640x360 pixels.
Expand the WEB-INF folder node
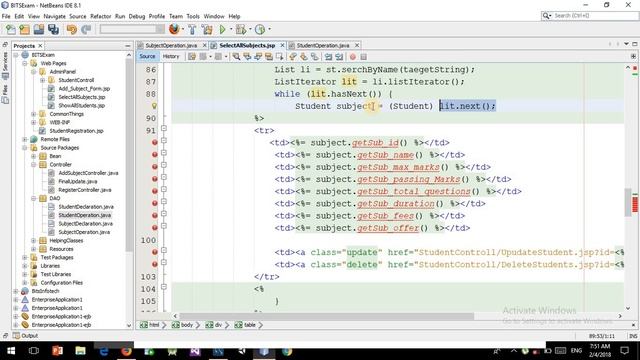tap(33, 122)
